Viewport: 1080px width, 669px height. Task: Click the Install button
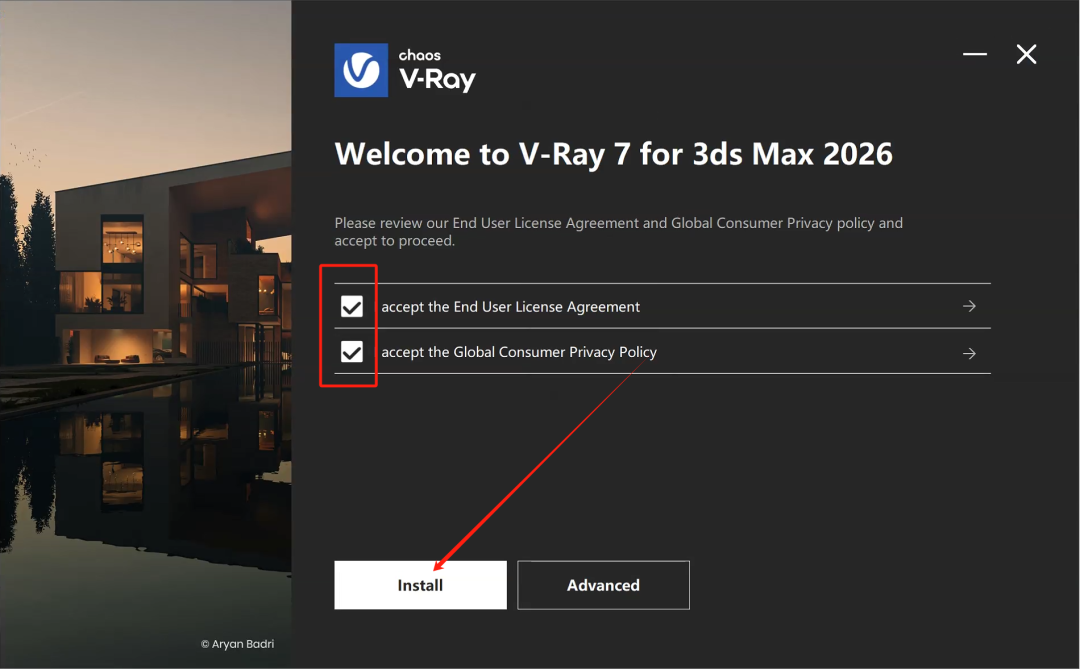[x=420, y=585]
